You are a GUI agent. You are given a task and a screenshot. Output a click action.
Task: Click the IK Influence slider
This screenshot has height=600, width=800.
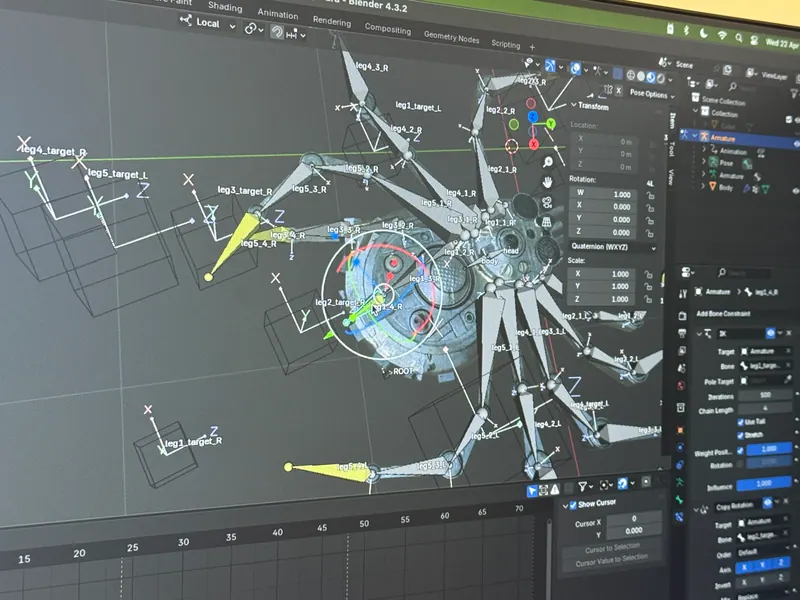coord(764,483)
